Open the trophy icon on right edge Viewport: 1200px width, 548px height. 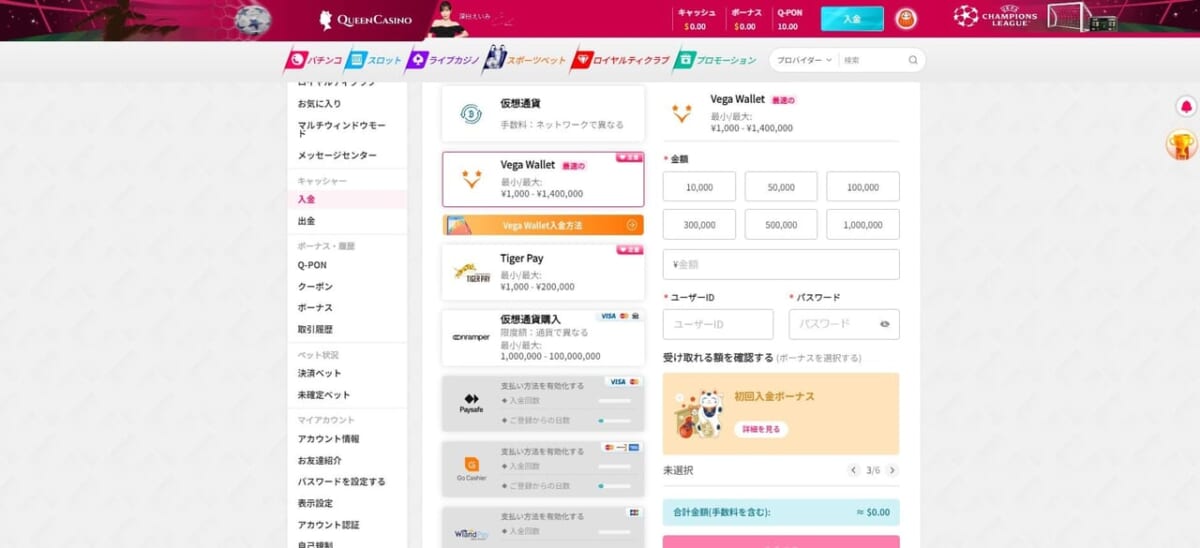1181,146
